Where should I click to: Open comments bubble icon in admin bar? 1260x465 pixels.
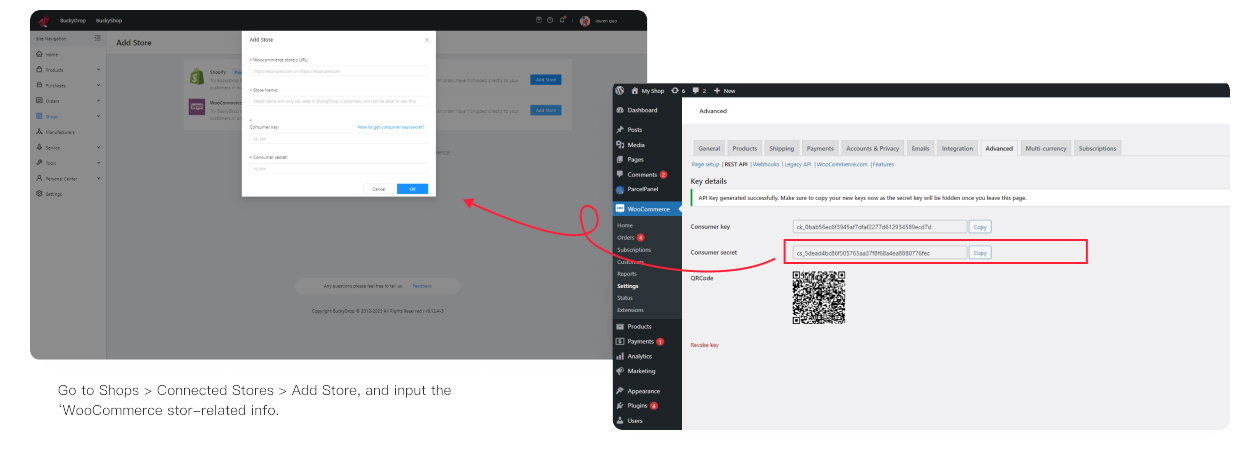coord(696,90)
